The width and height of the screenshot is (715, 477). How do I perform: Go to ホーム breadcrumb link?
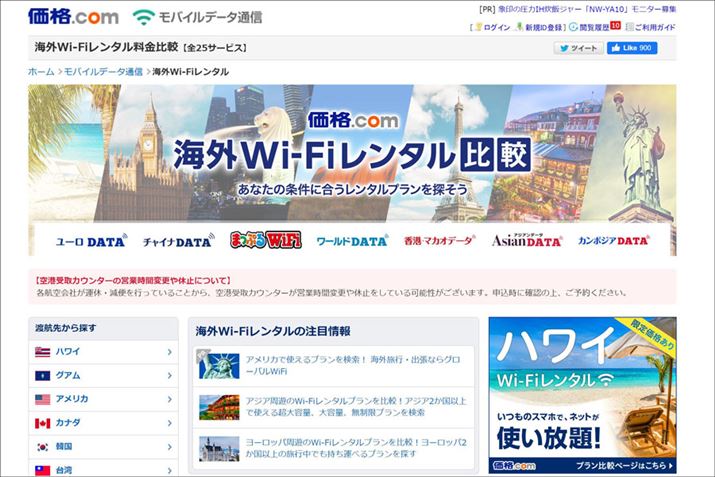(x=41, y=72)
